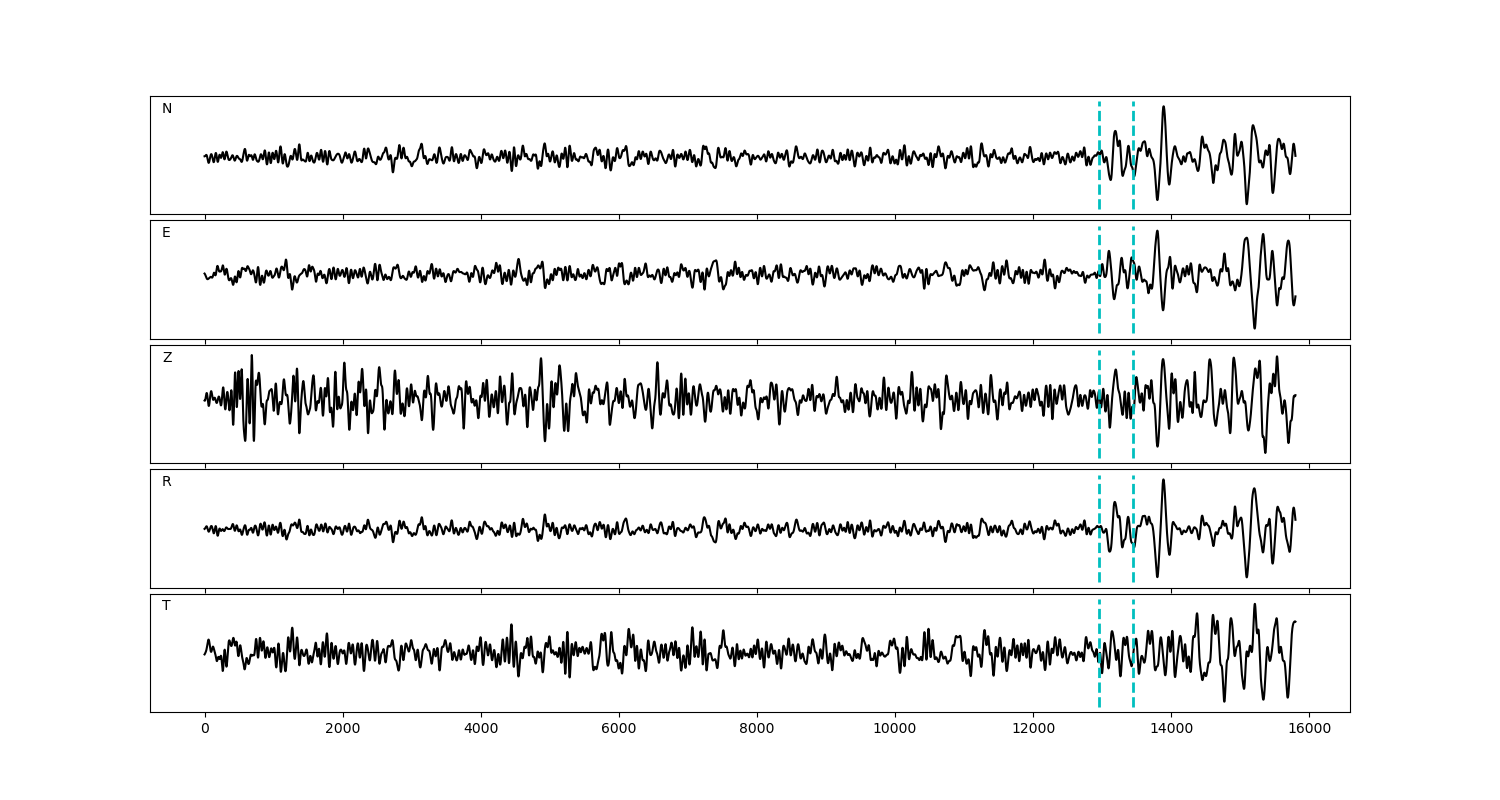Click the R component panel label

[x=167, y=482]
